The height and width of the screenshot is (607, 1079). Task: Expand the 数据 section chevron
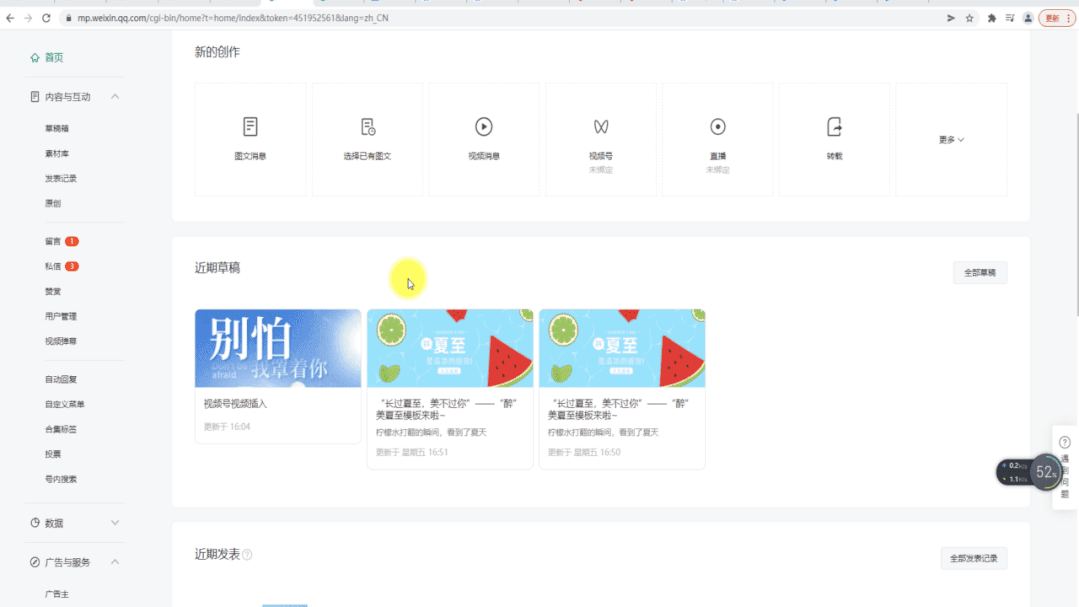click(x=115, y=523)
